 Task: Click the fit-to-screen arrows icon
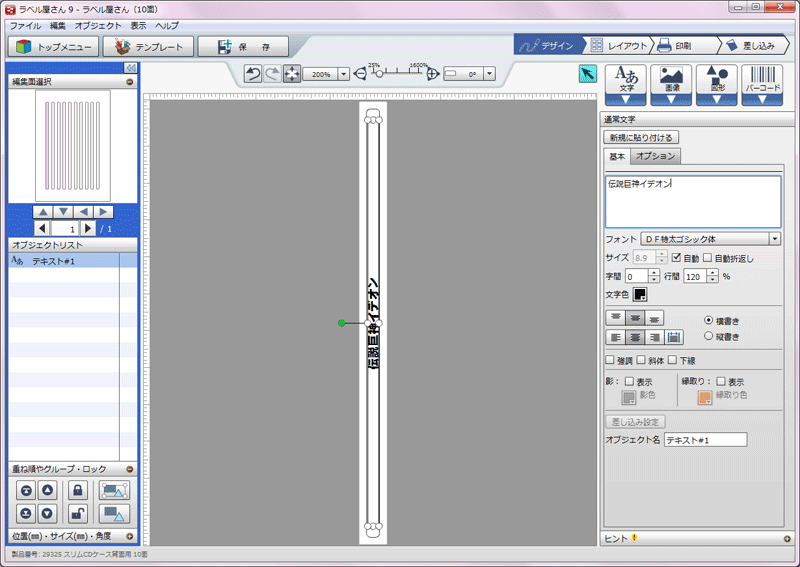coord(292,74)
